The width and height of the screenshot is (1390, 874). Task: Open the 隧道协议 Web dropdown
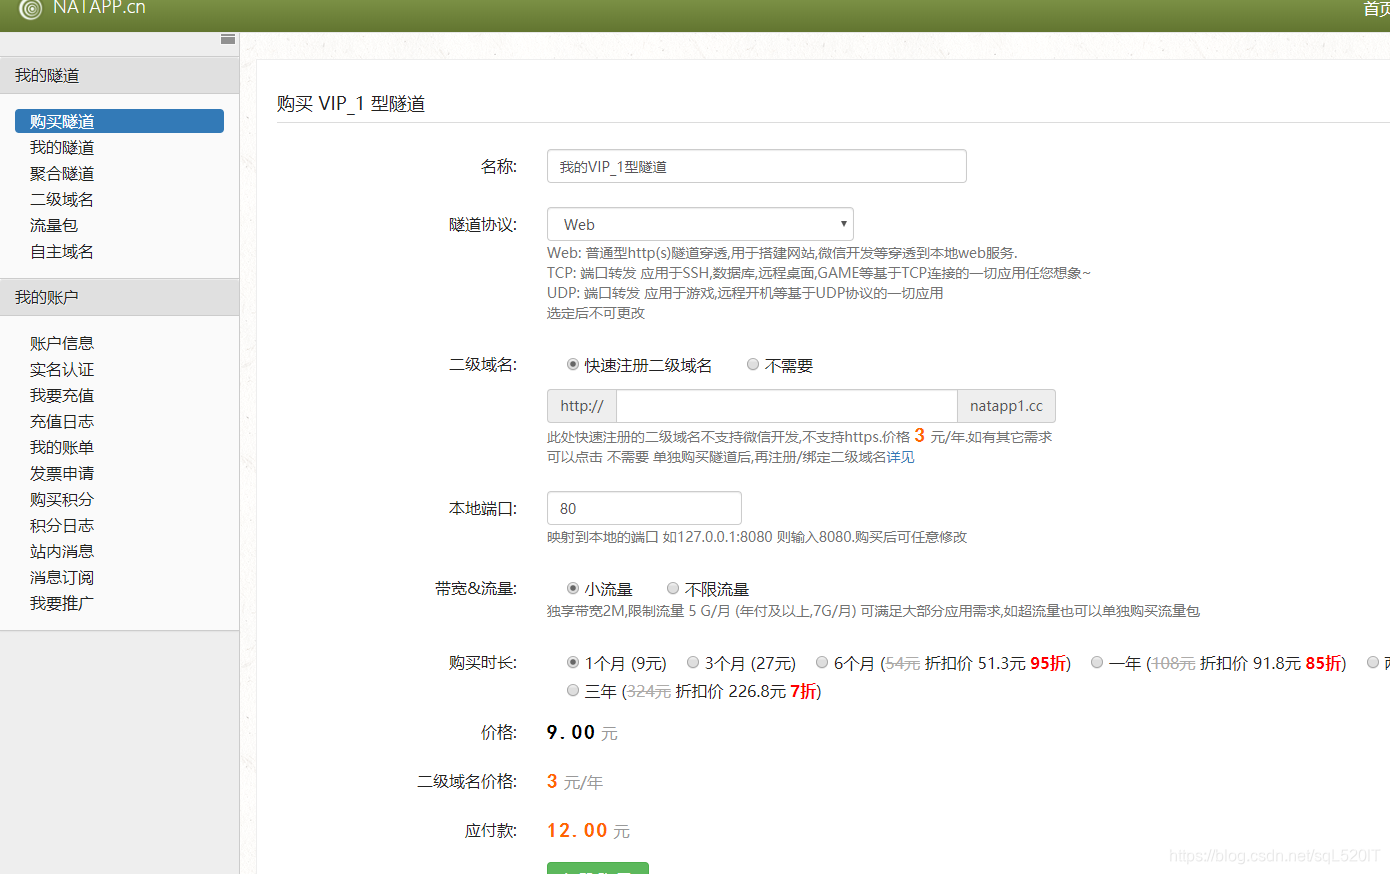700,224
